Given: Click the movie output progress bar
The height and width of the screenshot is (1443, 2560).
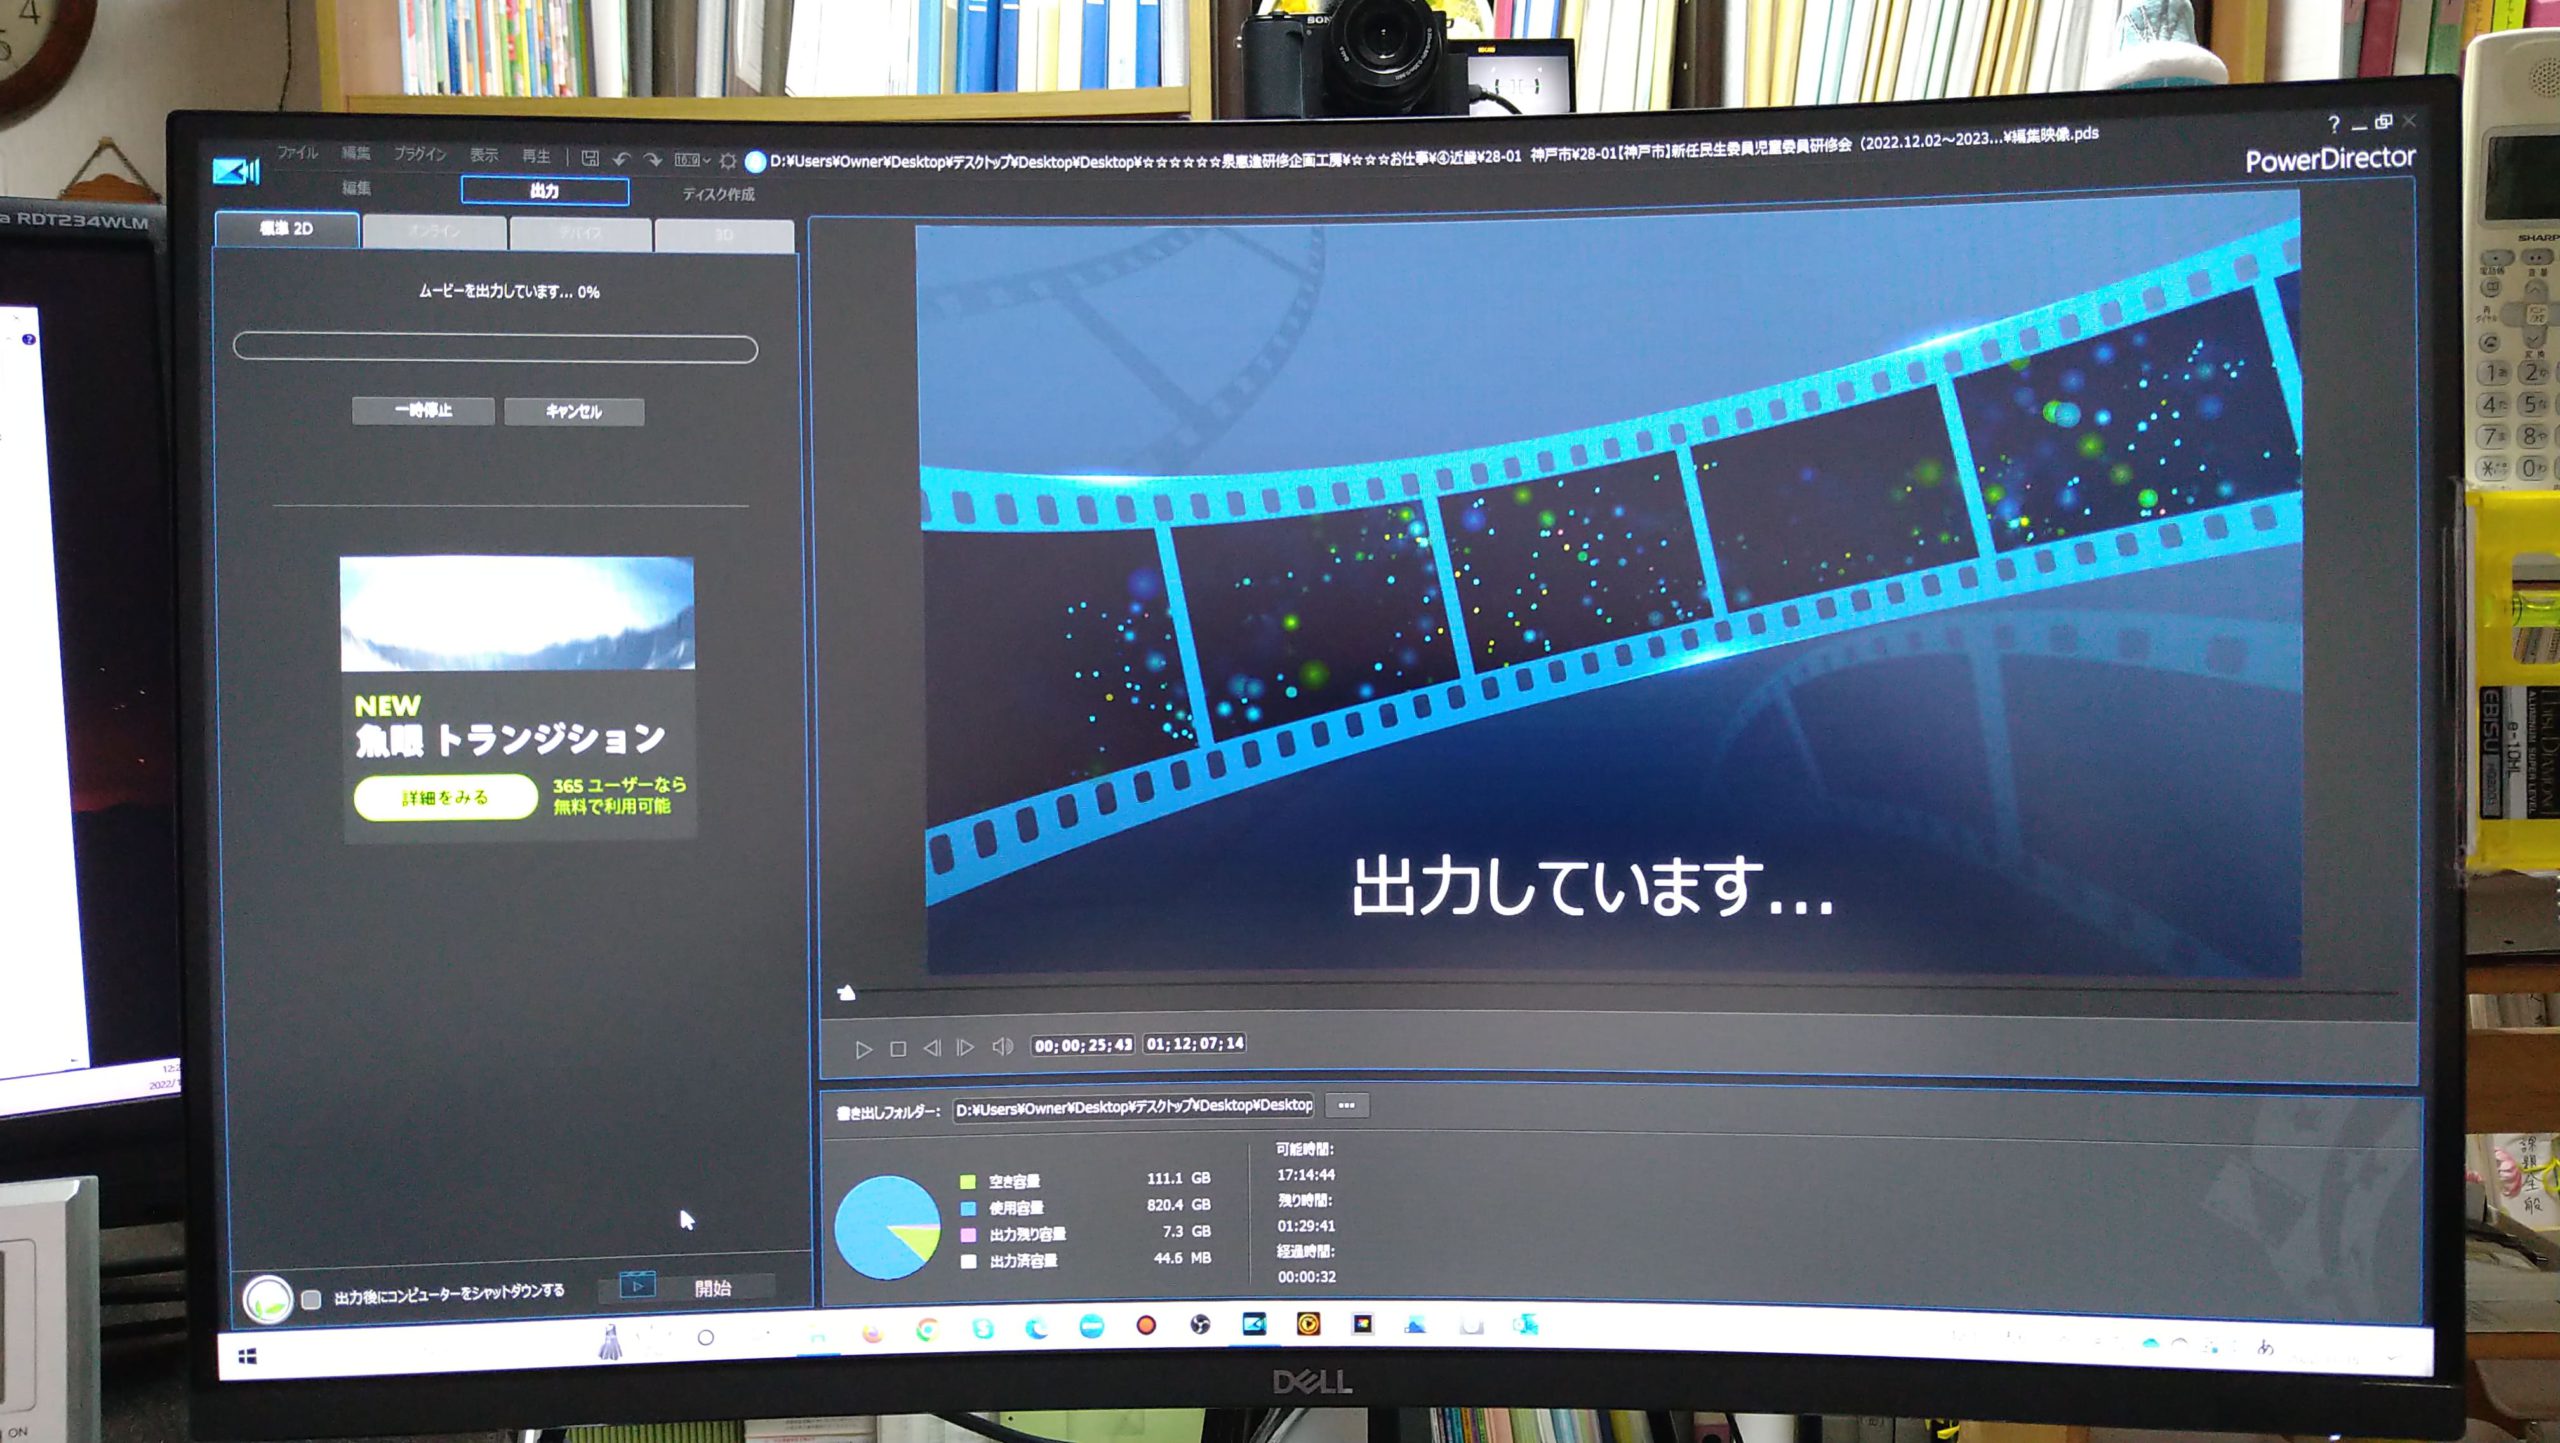Looking at the screenshot, I should tap(495, 348).
